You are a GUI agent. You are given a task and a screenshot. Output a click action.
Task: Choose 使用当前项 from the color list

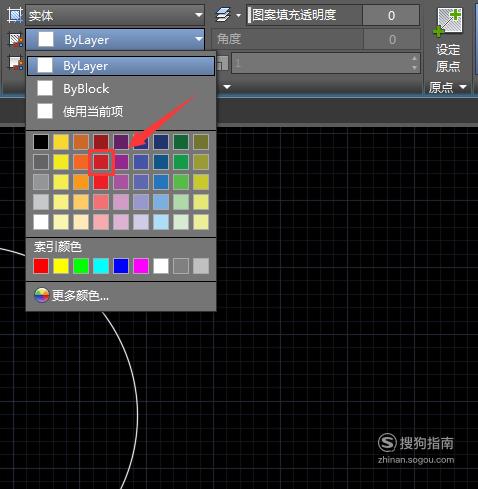(121, 111)
